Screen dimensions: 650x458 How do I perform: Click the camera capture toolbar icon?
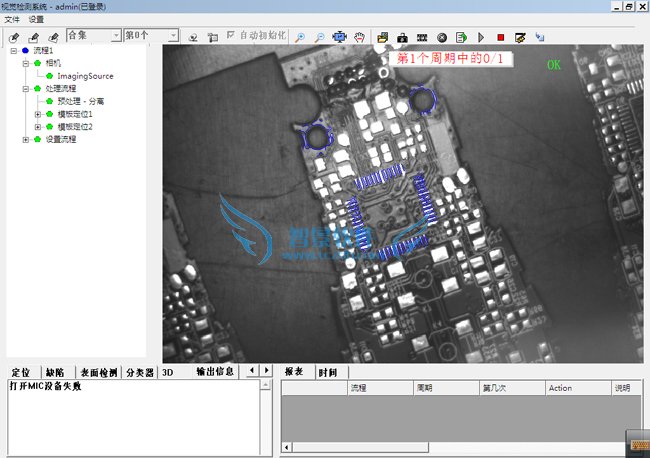[402, 37]
